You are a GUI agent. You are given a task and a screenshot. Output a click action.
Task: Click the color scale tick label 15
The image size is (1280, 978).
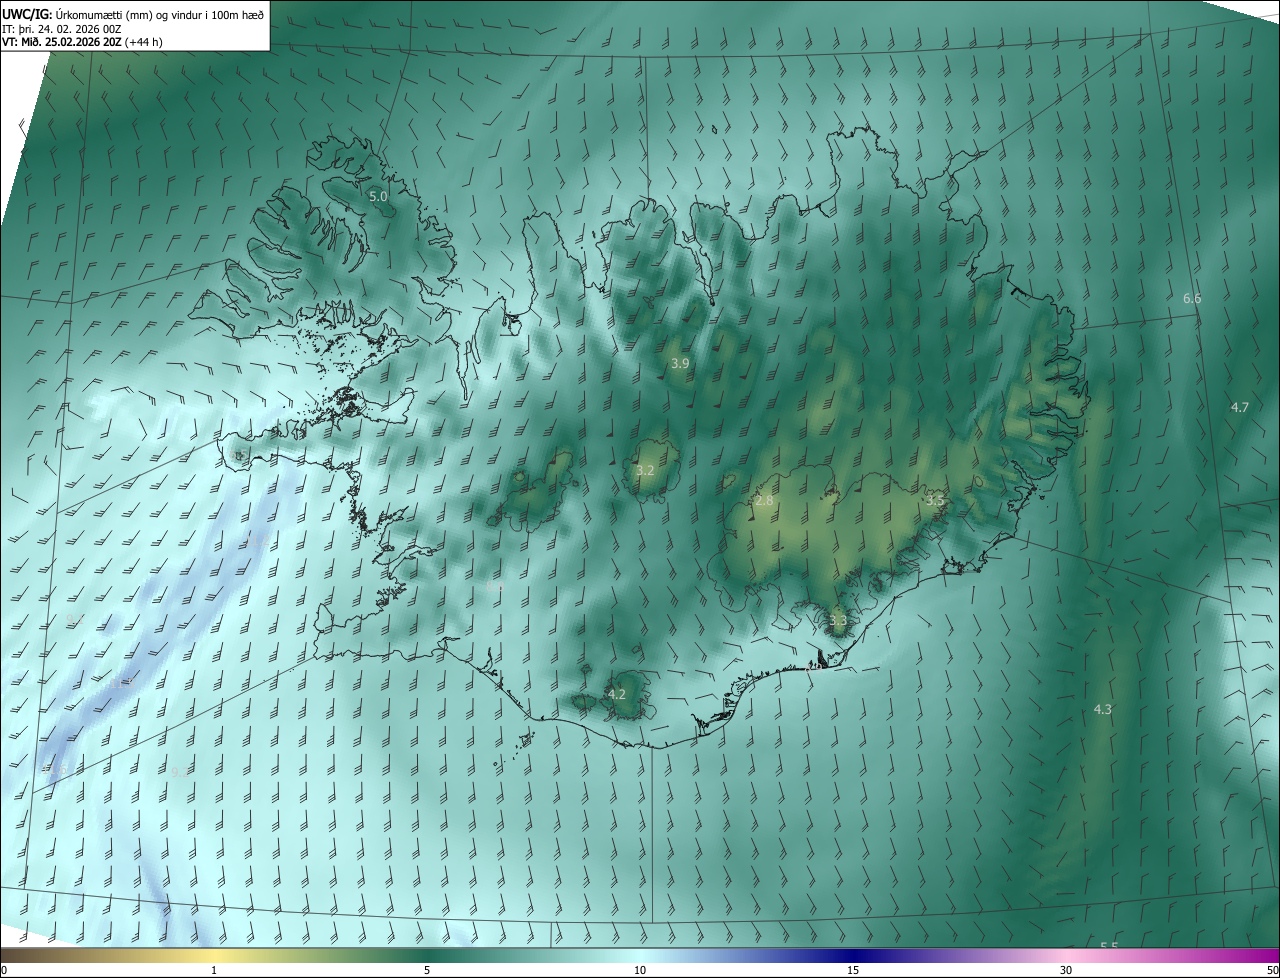853,971
